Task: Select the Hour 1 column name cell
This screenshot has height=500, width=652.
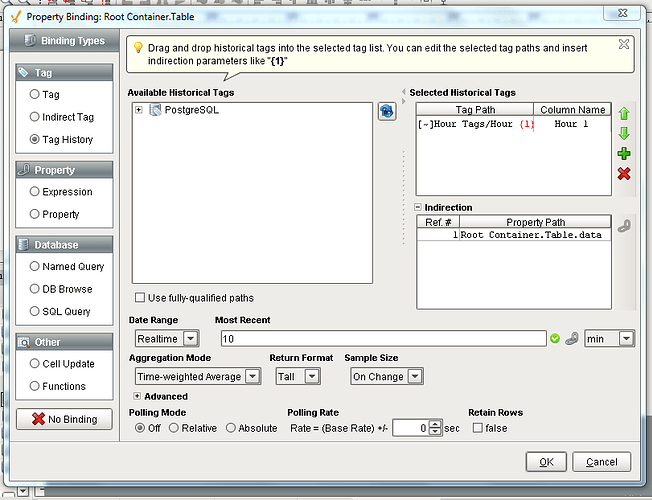Action: point(572,124)
